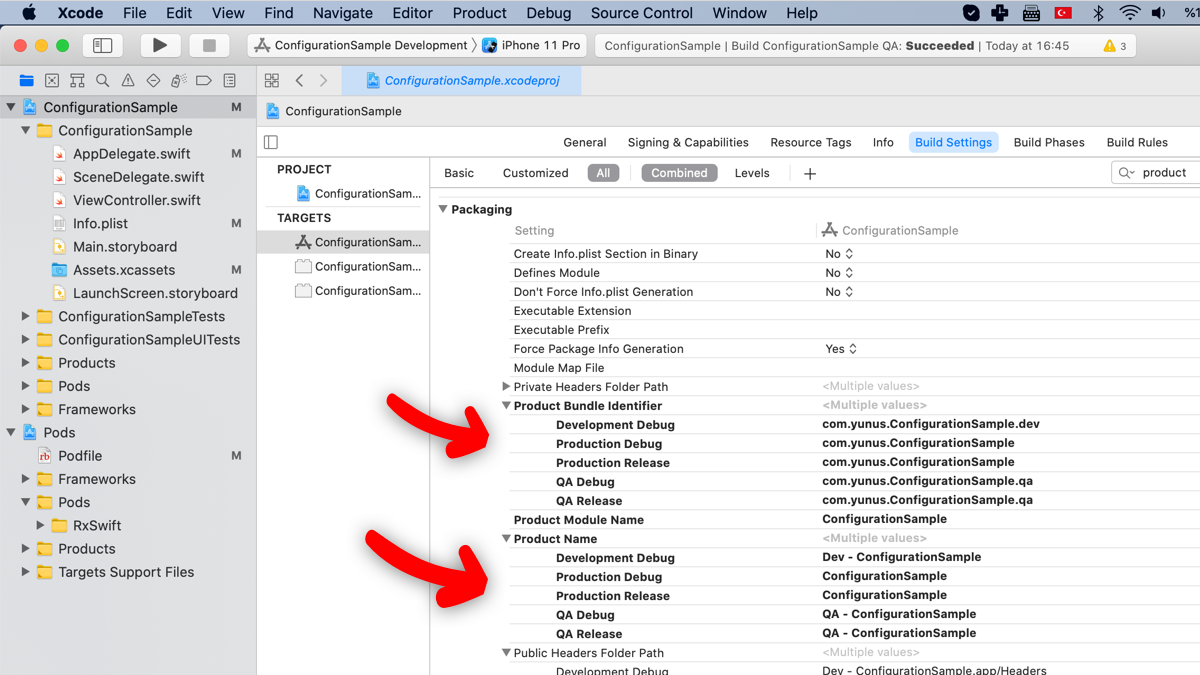1200x675 pixels.
Task: Switch to the Build Rules tab
Action: [x=1137, y=142]
